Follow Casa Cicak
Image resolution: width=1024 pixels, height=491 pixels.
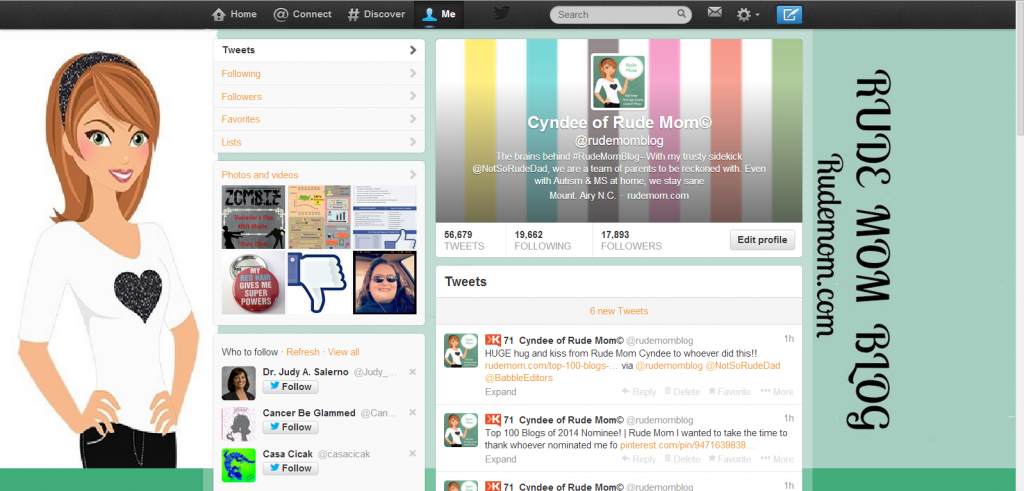coord(291,468)
